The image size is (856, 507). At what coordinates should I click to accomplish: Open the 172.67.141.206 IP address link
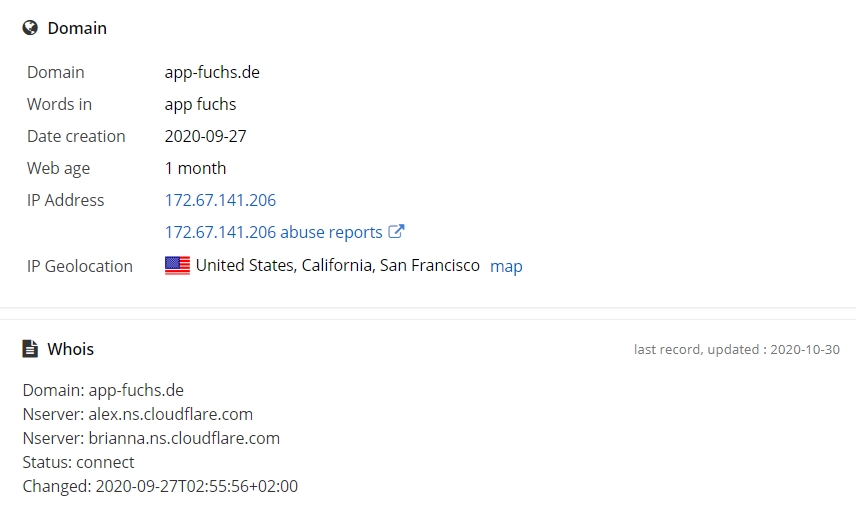click(221, 200)
